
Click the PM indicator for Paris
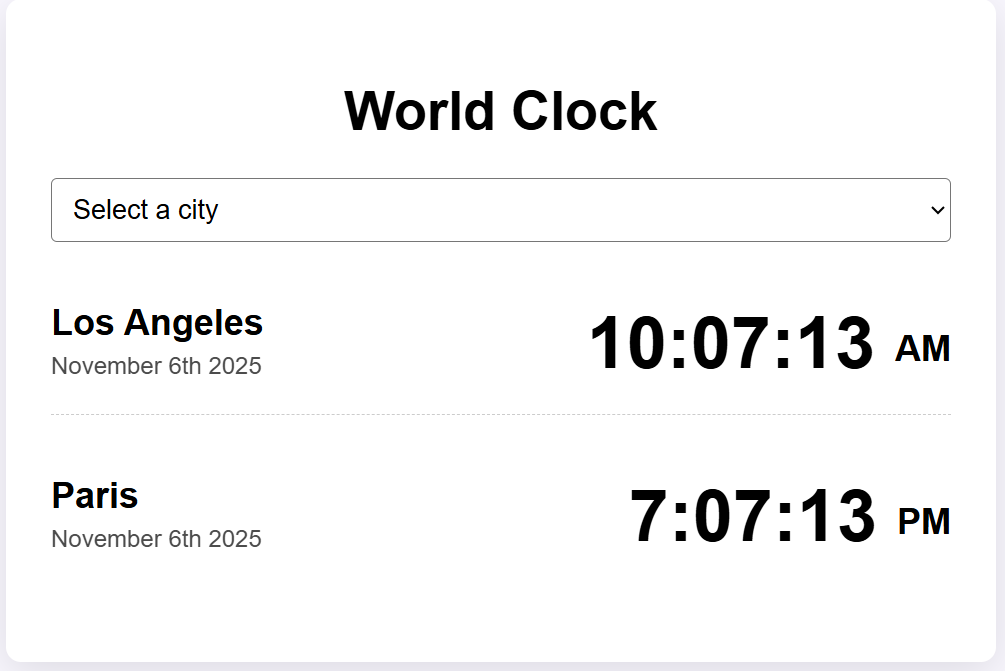pyautogui.click(x=924, y=522)
